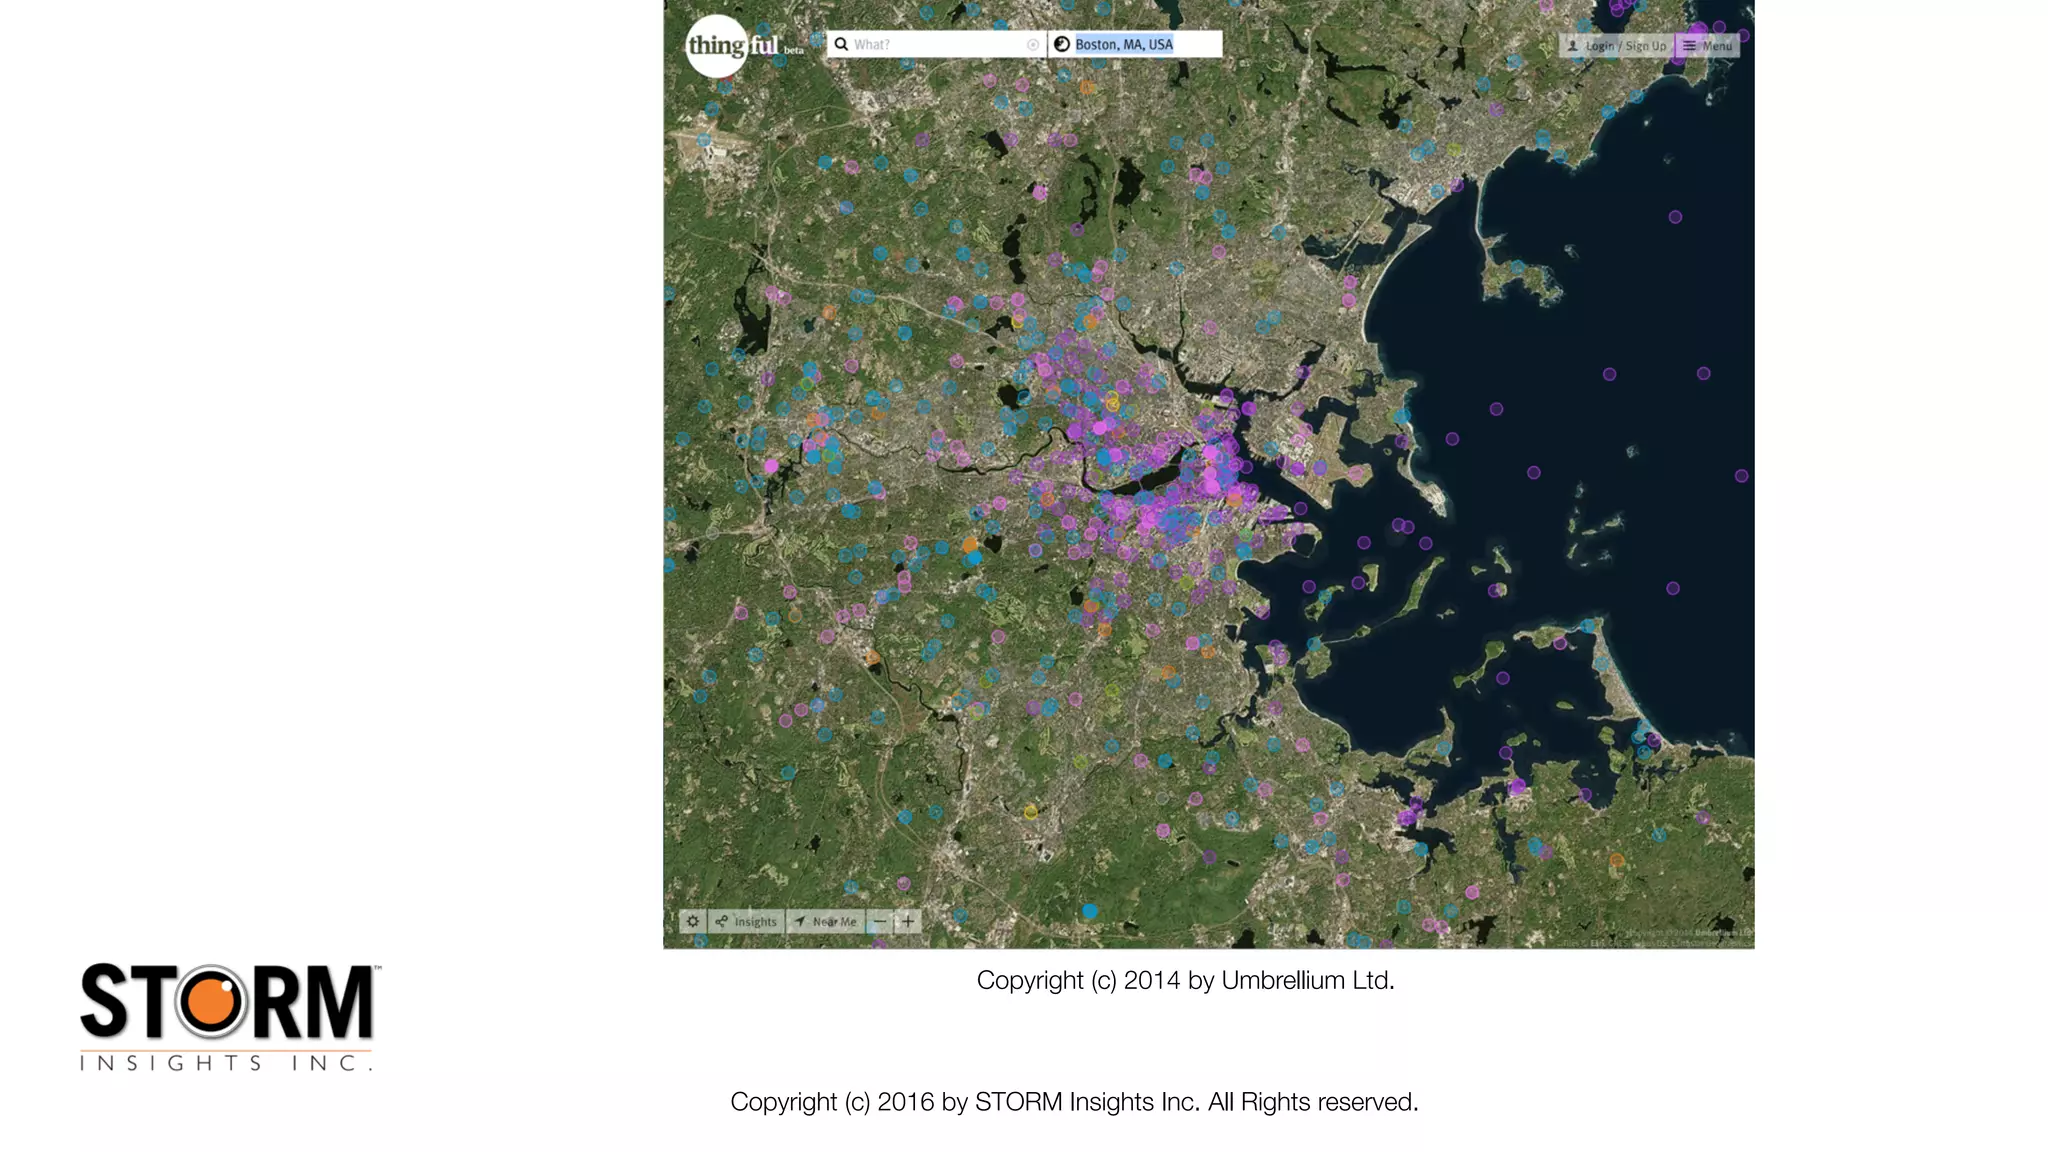This screenshot has height=1152, width=2048.
Task: Click solid blue marker at map bottom
Action: [1090, 911]
